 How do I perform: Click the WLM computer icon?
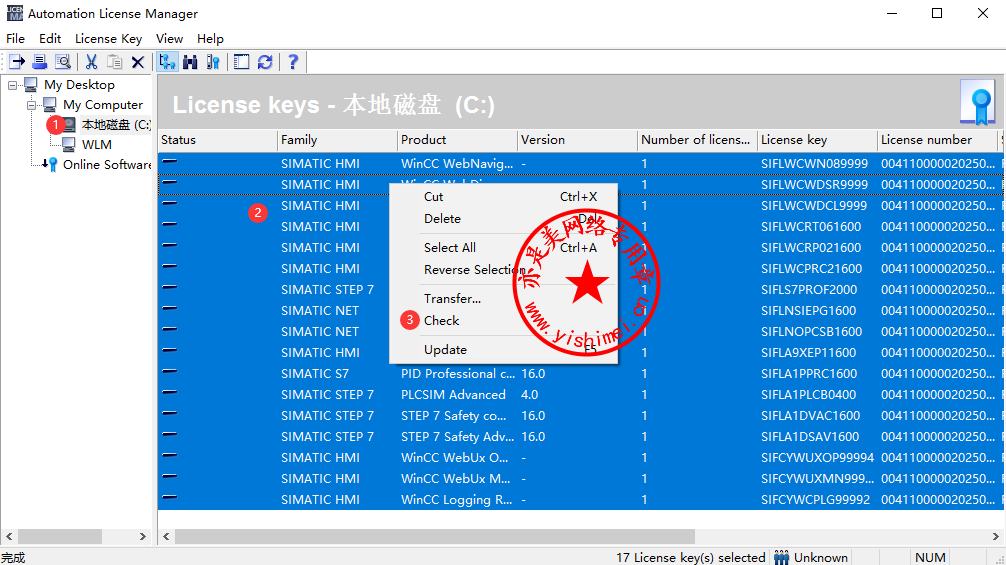pyautogui.click(x=68, y=144)
